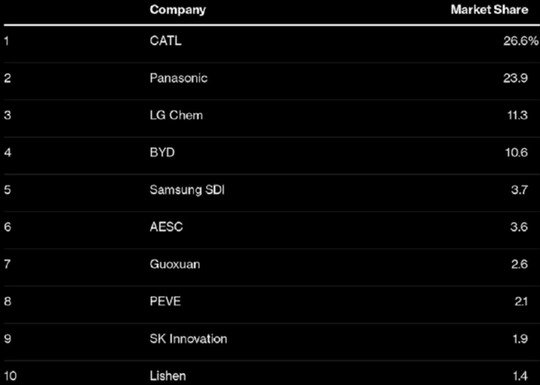This screenshot has width=540, height=385.
Task: Click the AESC company name
Action: click(166, 227)
